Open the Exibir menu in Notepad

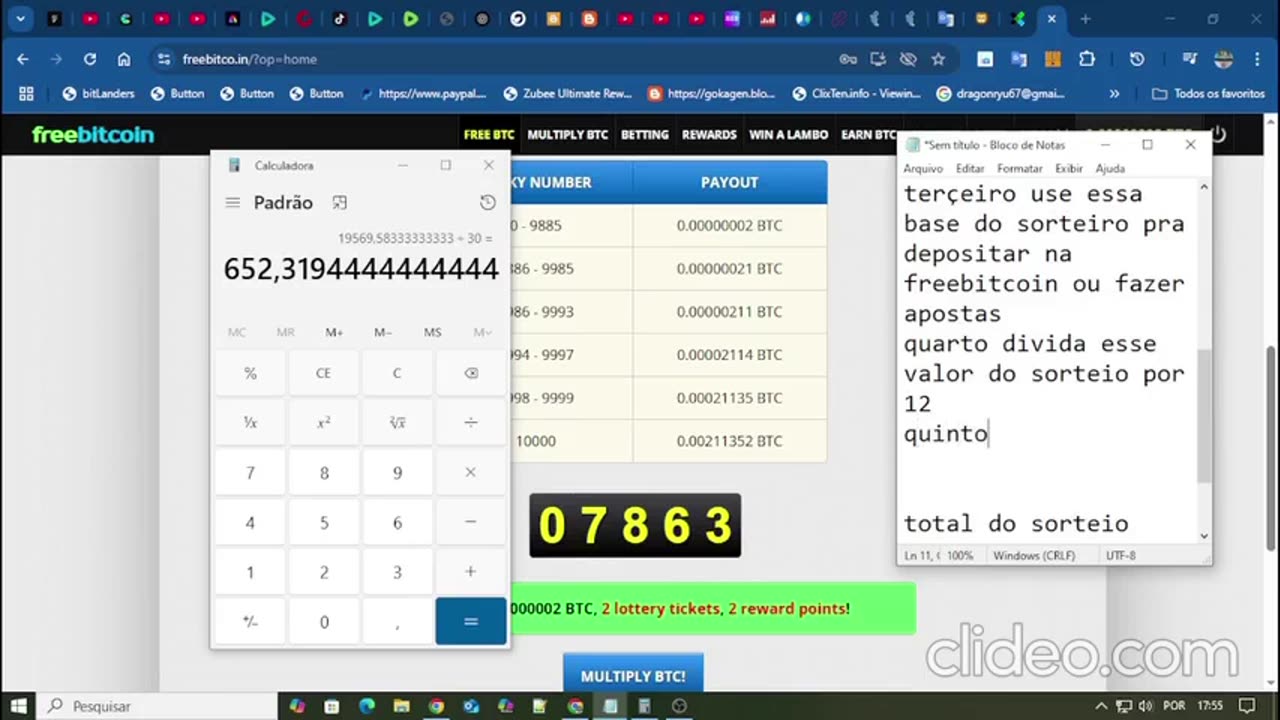1069,169
